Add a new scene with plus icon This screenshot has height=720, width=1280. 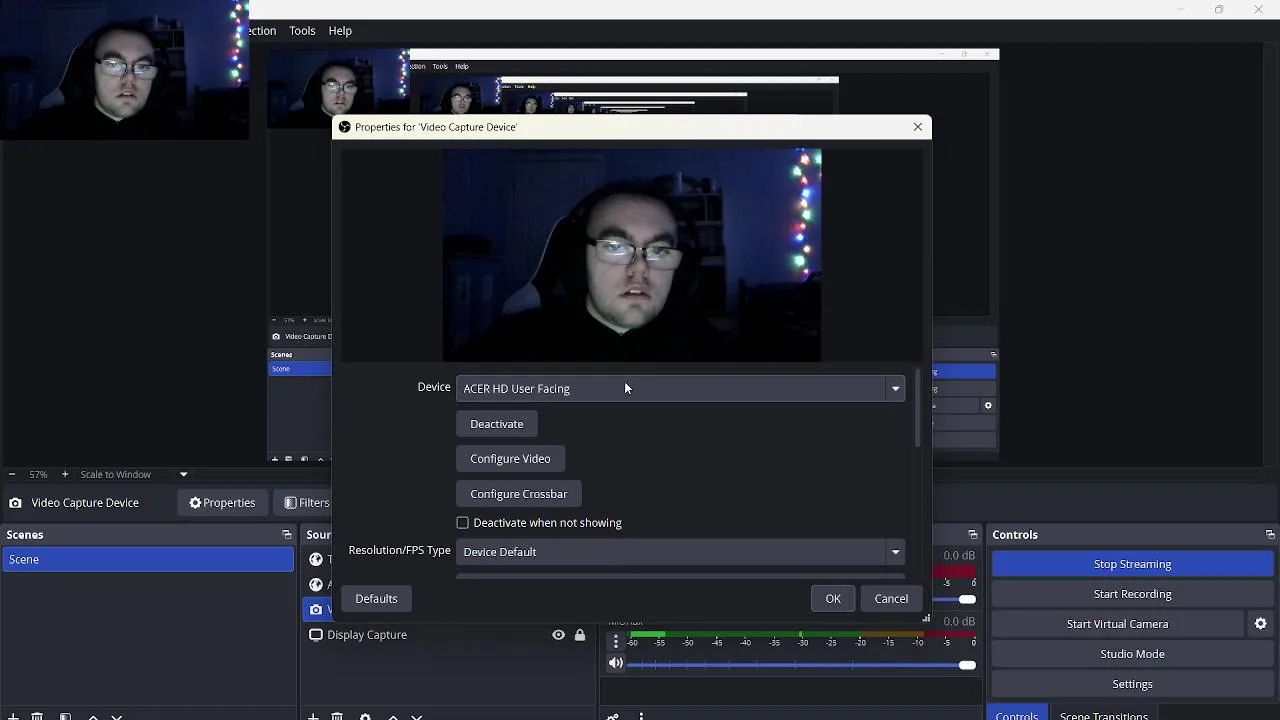pyautogui.click(x=13, y=716)
